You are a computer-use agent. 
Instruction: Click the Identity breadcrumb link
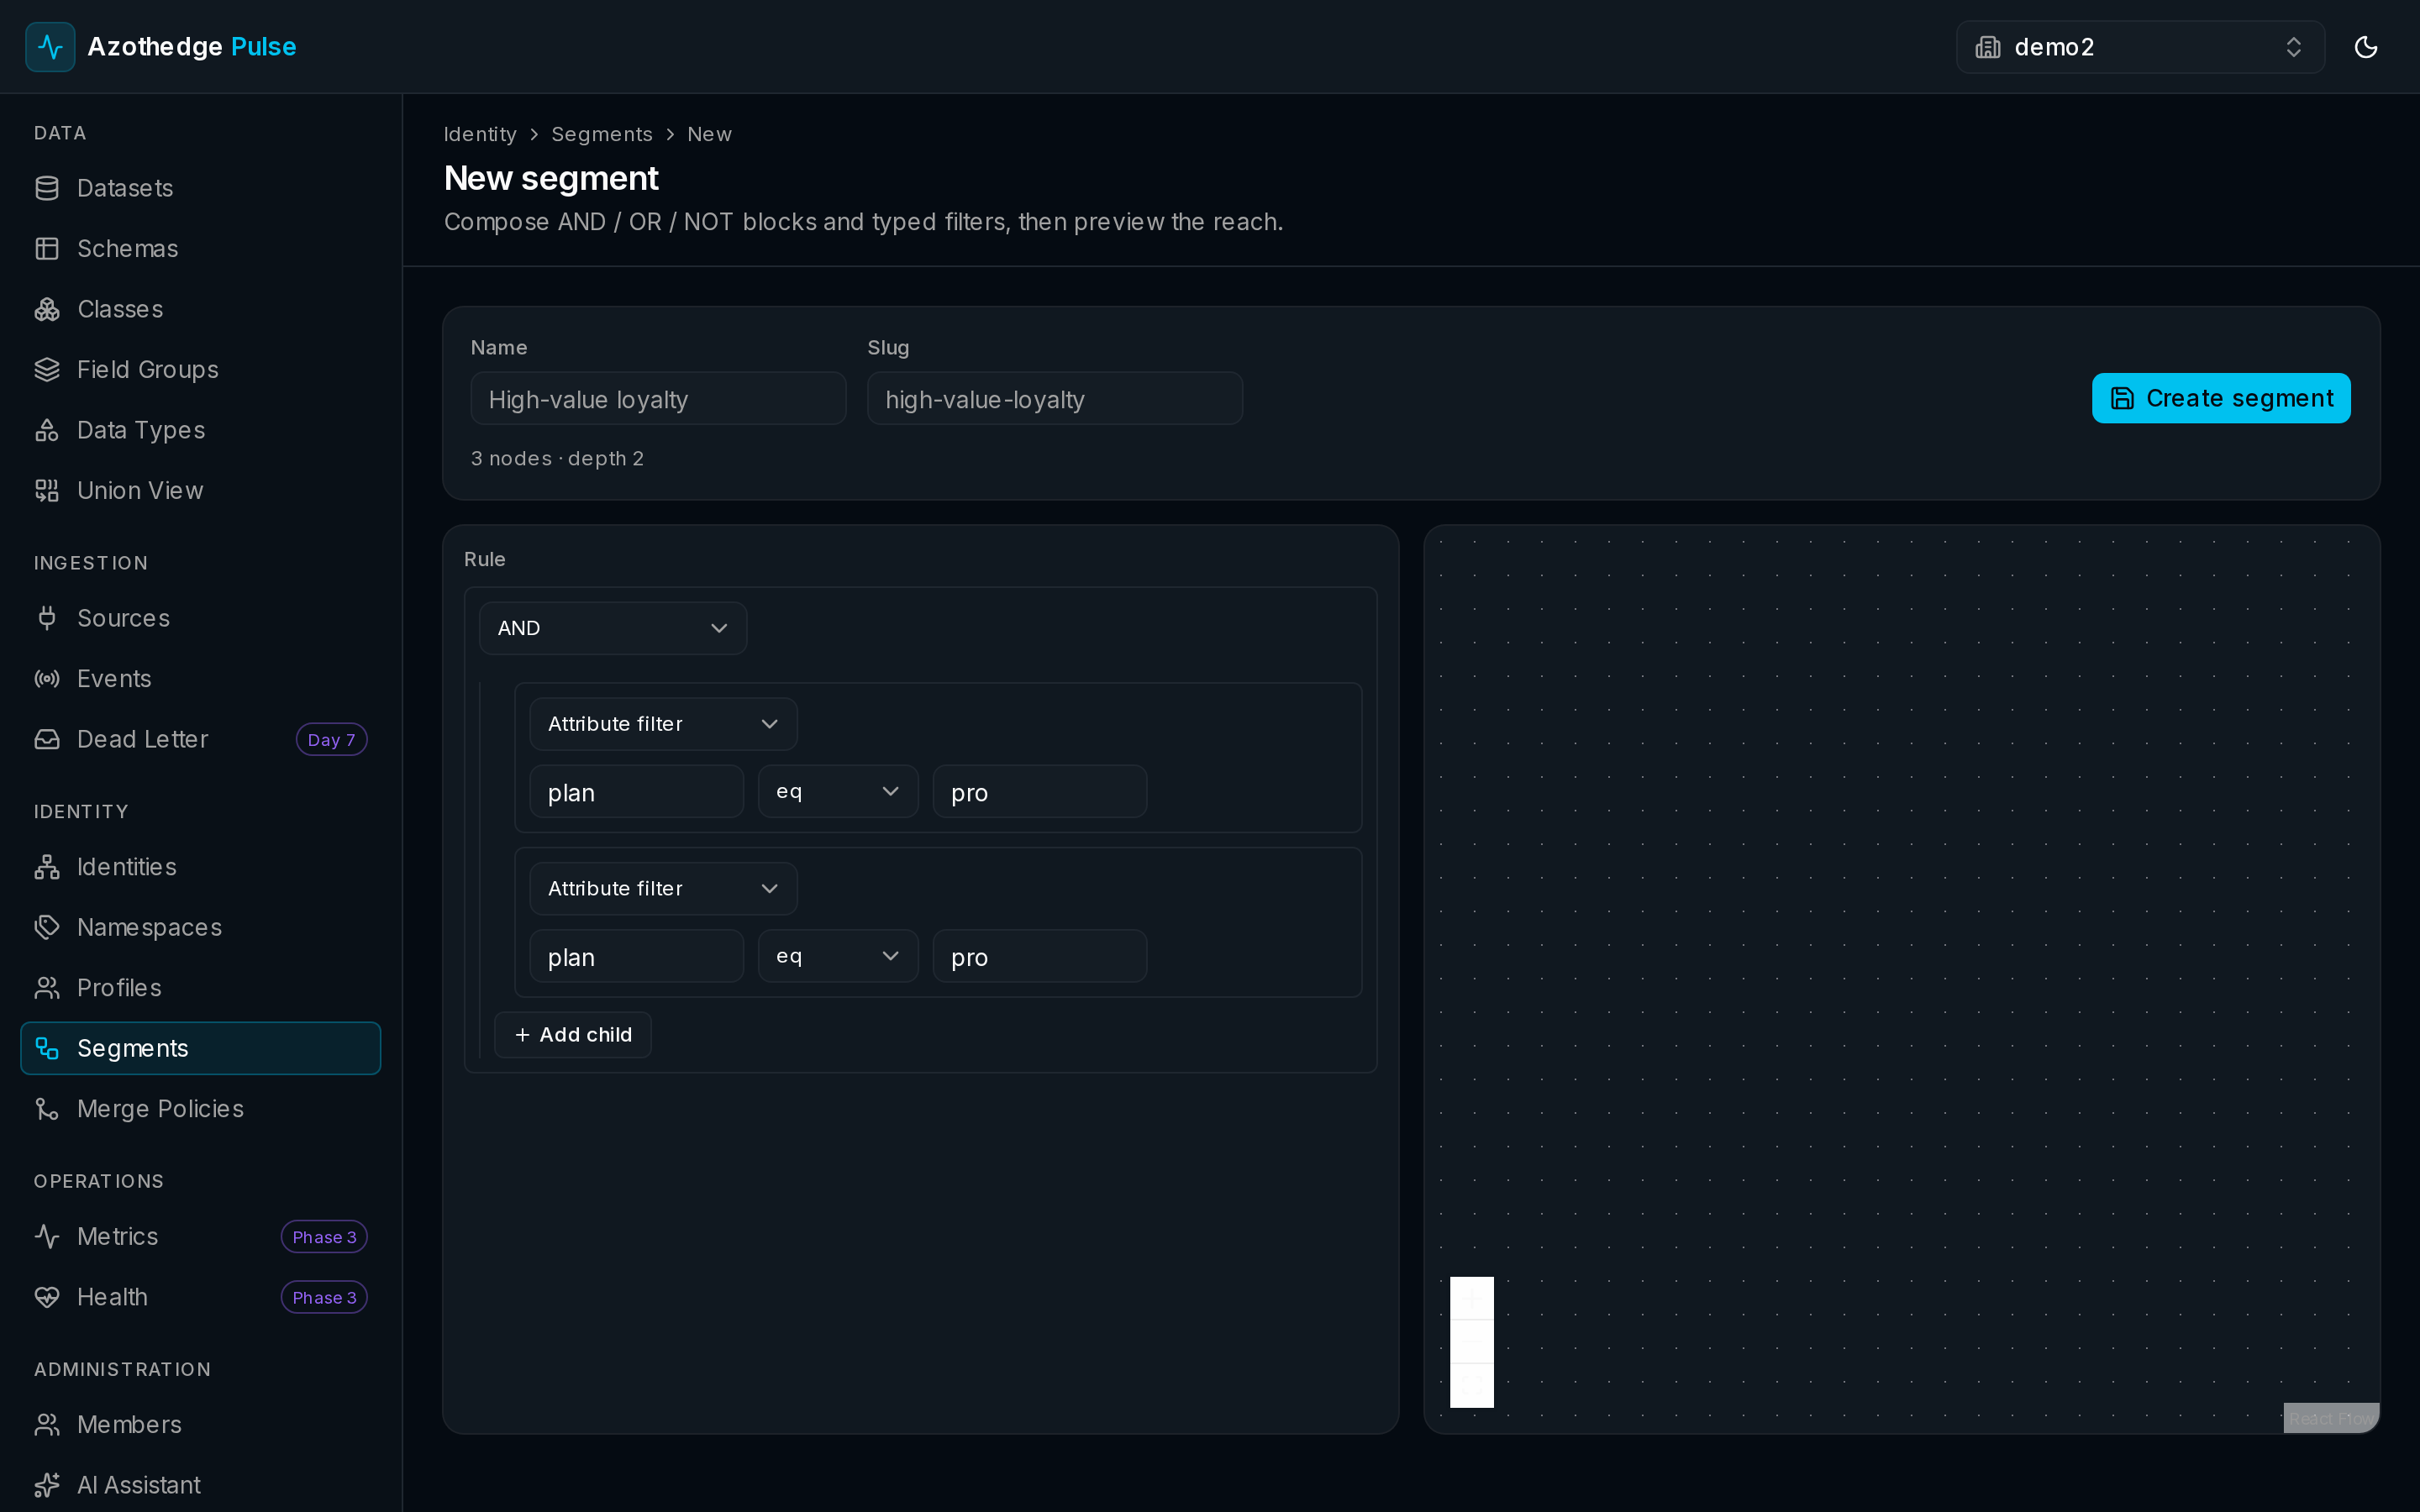click(x=480, y=134)
